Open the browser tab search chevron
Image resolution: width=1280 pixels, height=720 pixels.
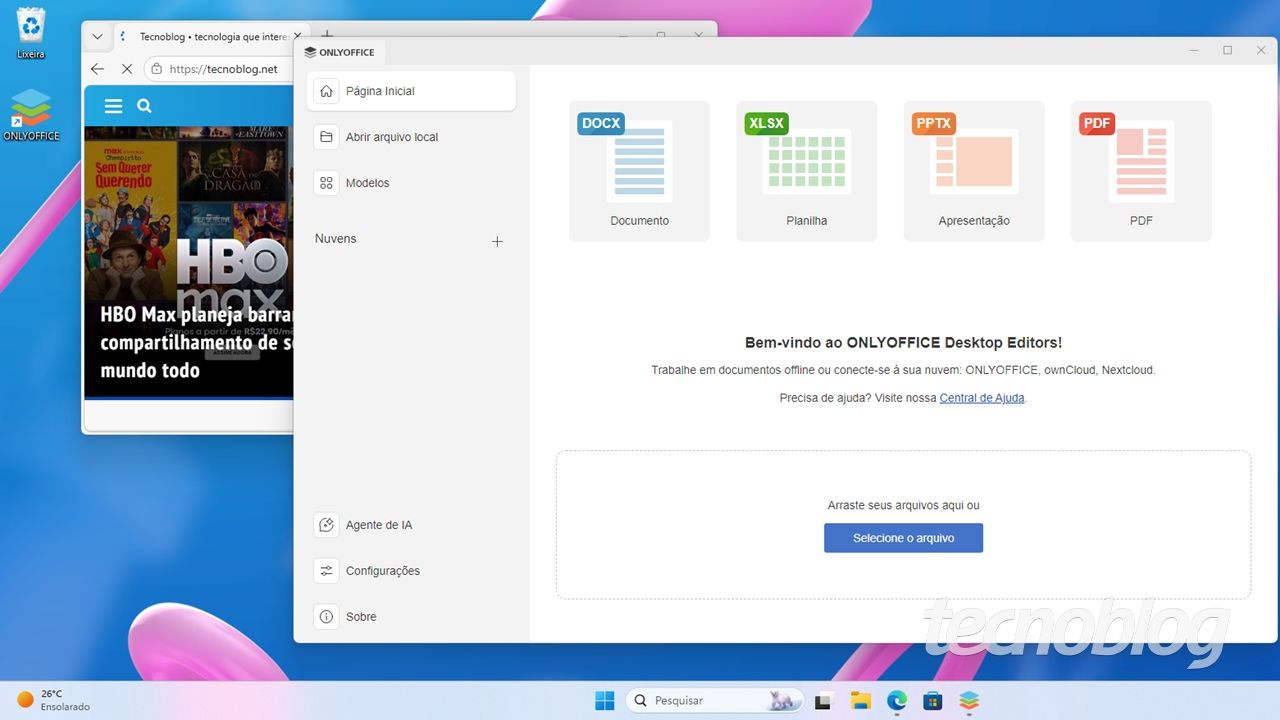pos(97,36)
